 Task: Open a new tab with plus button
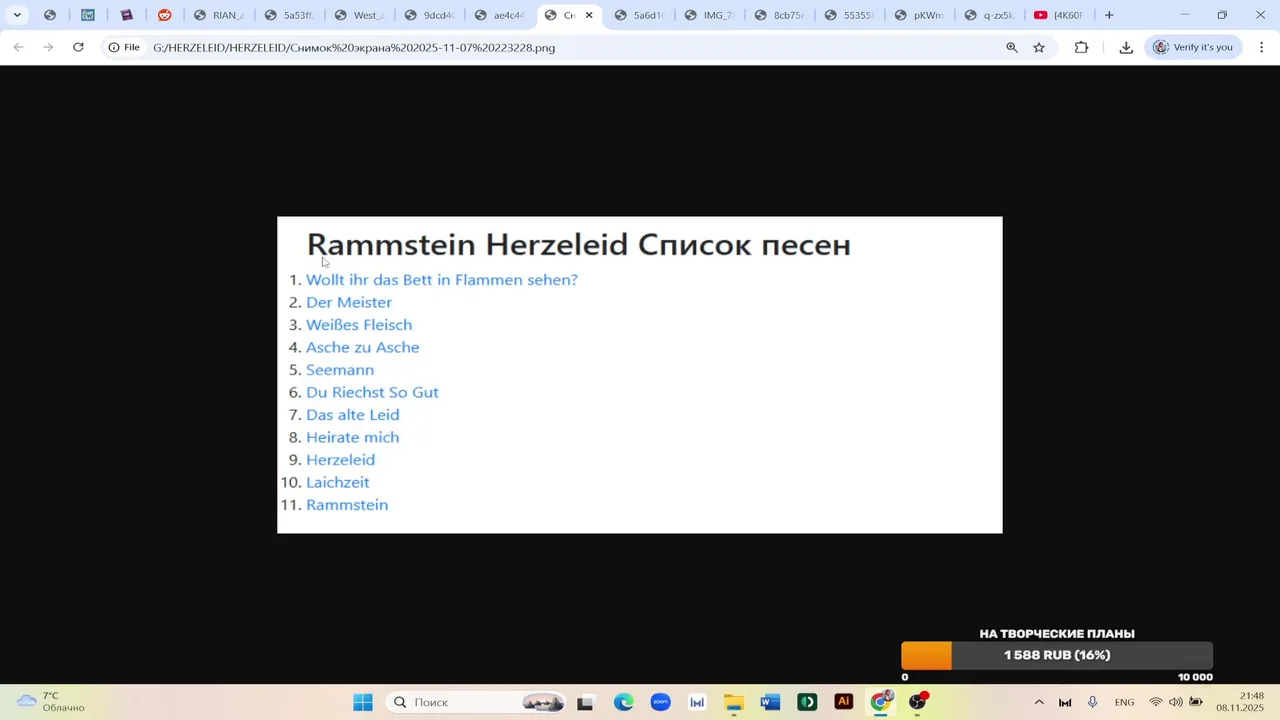pyautogui.click(x=1109, y=15)
